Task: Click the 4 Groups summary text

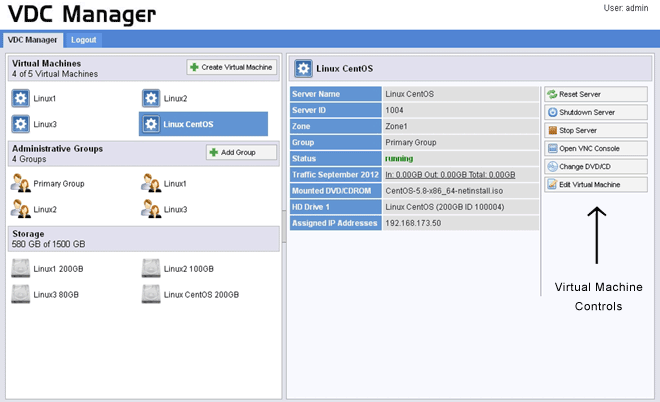Action: [29, 159]
